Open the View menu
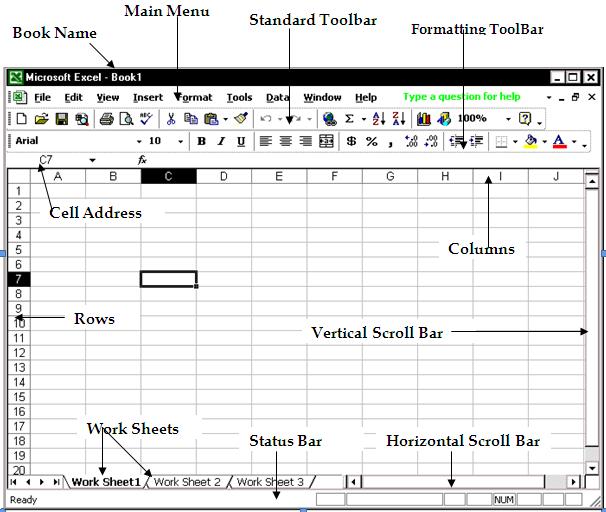 [108, 97]
